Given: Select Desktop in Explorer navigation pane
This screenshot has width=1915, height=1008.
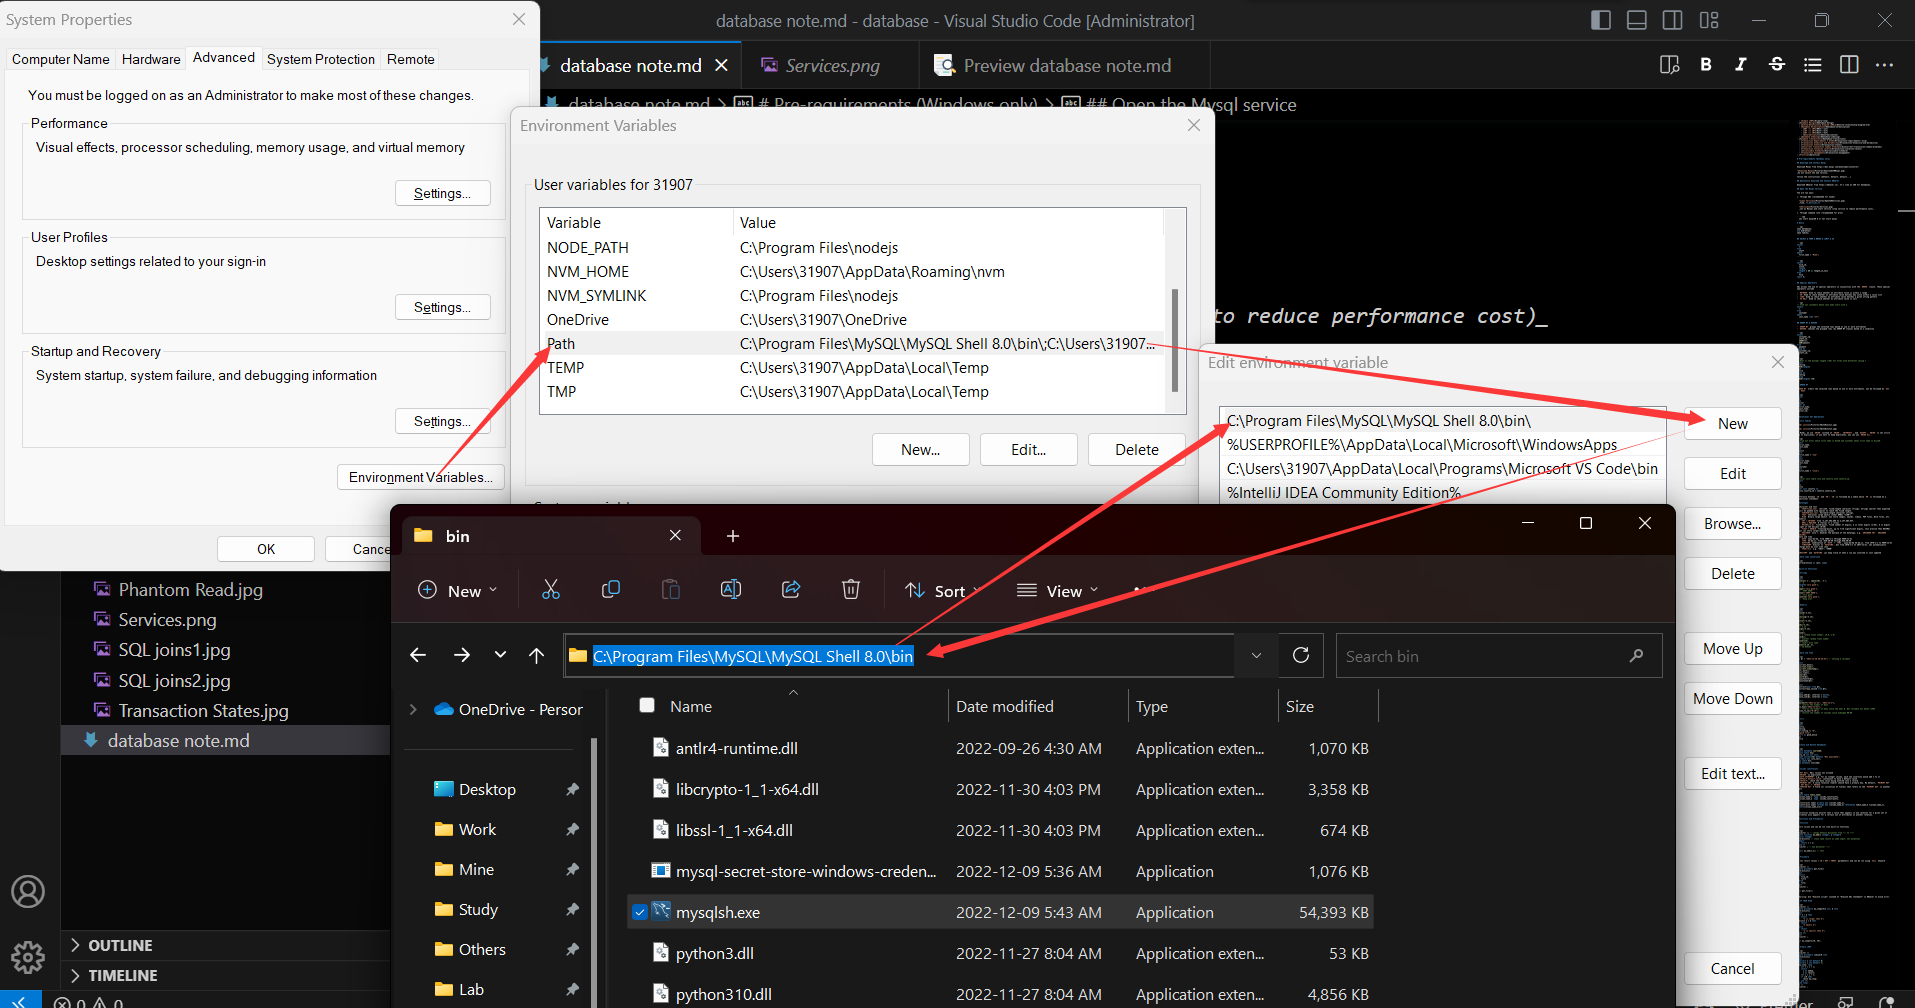Looking at the screenshot, I should tap(487, 789).
